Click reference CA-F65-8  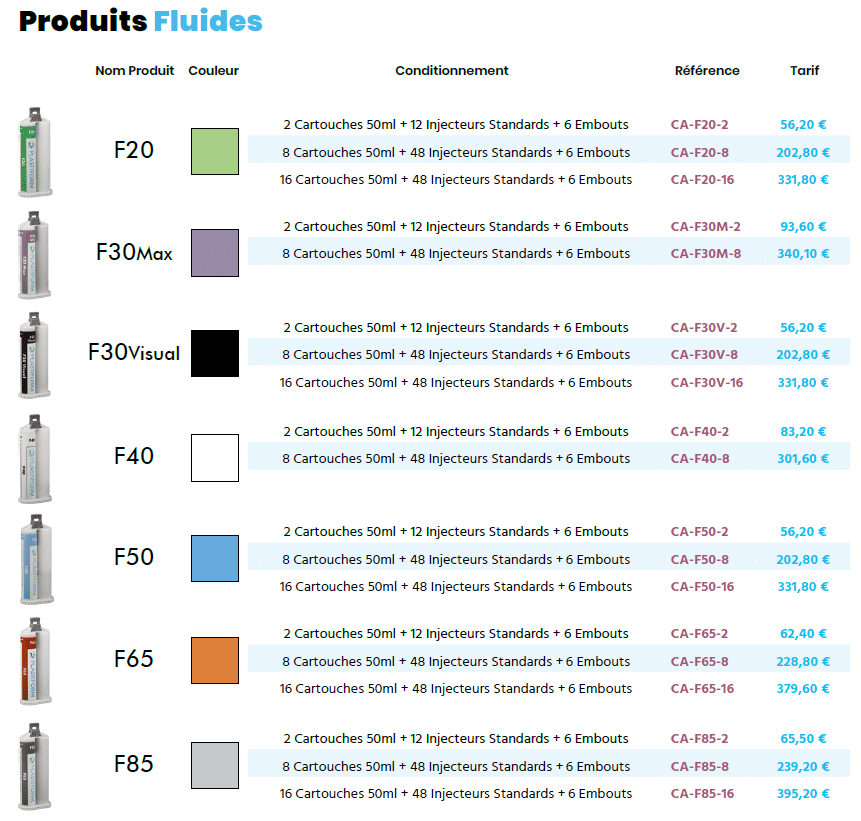(699, 662)
